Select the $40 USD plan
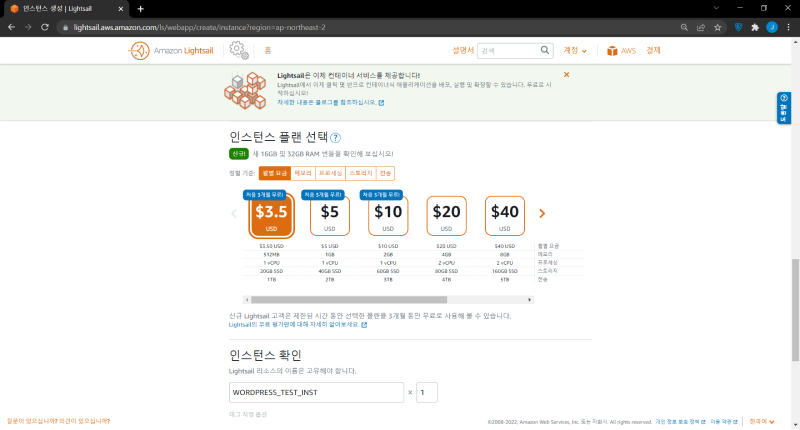 (x=505, y=216)
